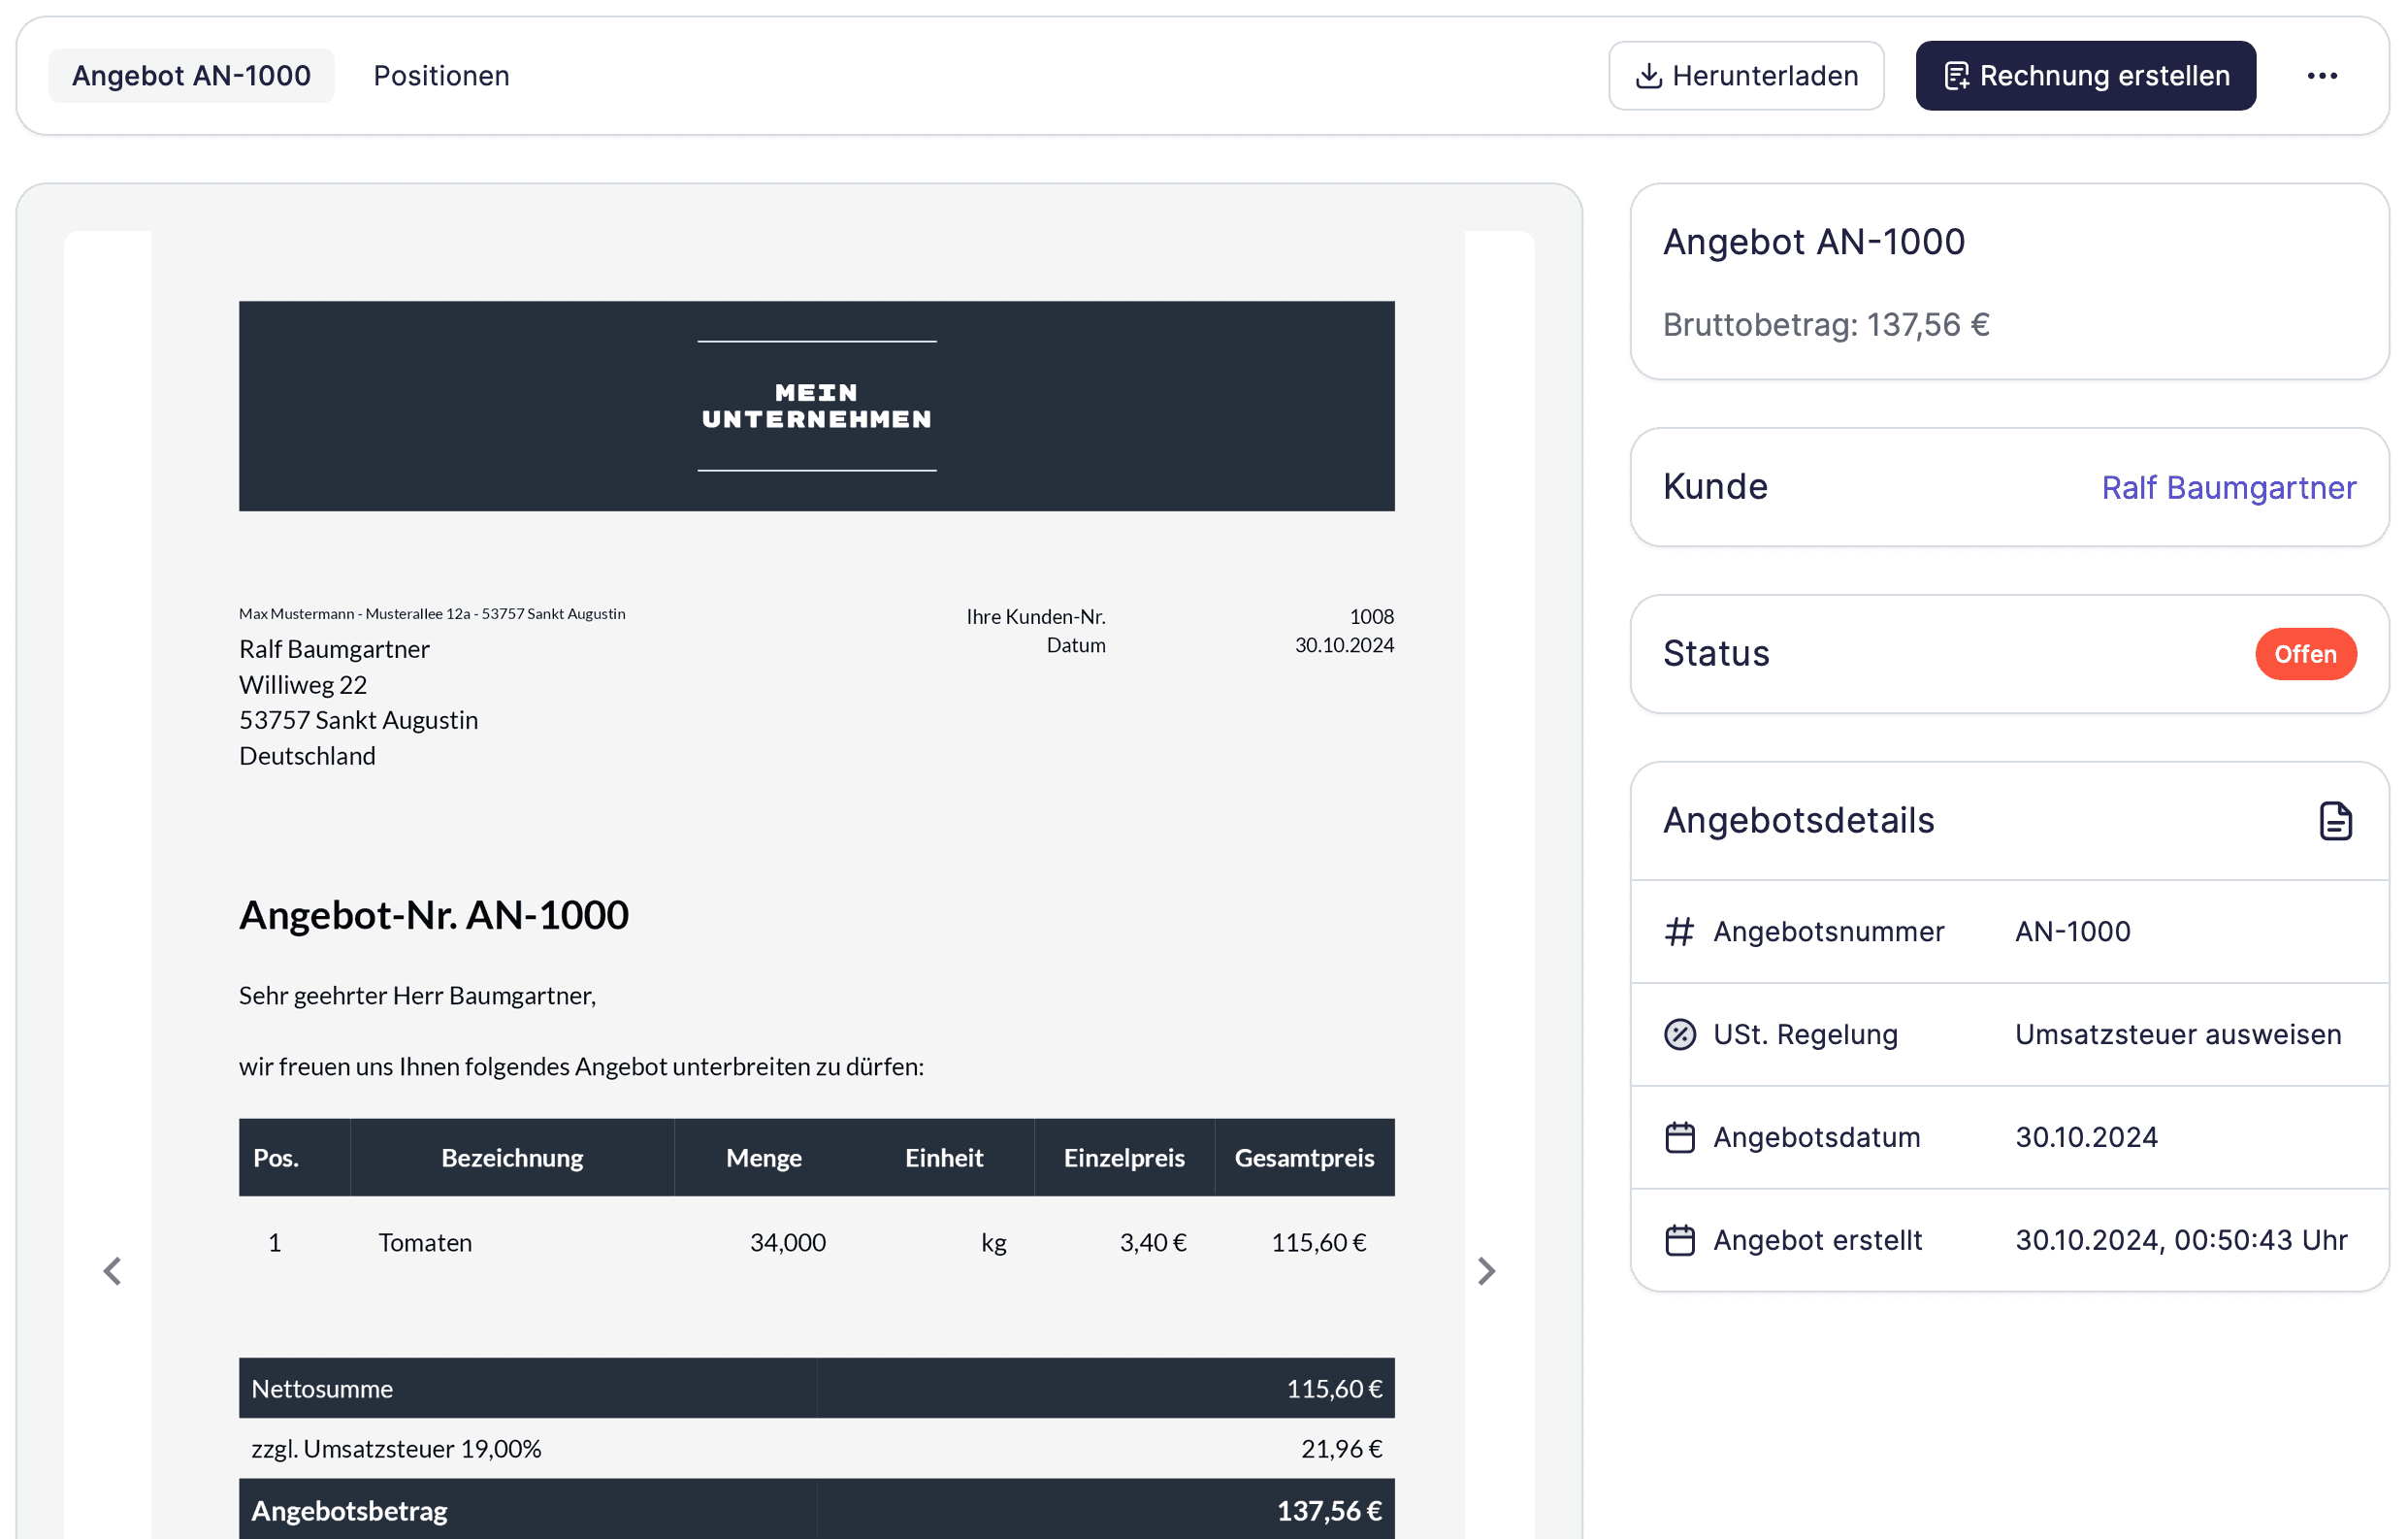Click the percent icon beside USt. Regelung
Image resolution: width=2408 pixels, height=1539 pixels.
click(1679, 1034)
